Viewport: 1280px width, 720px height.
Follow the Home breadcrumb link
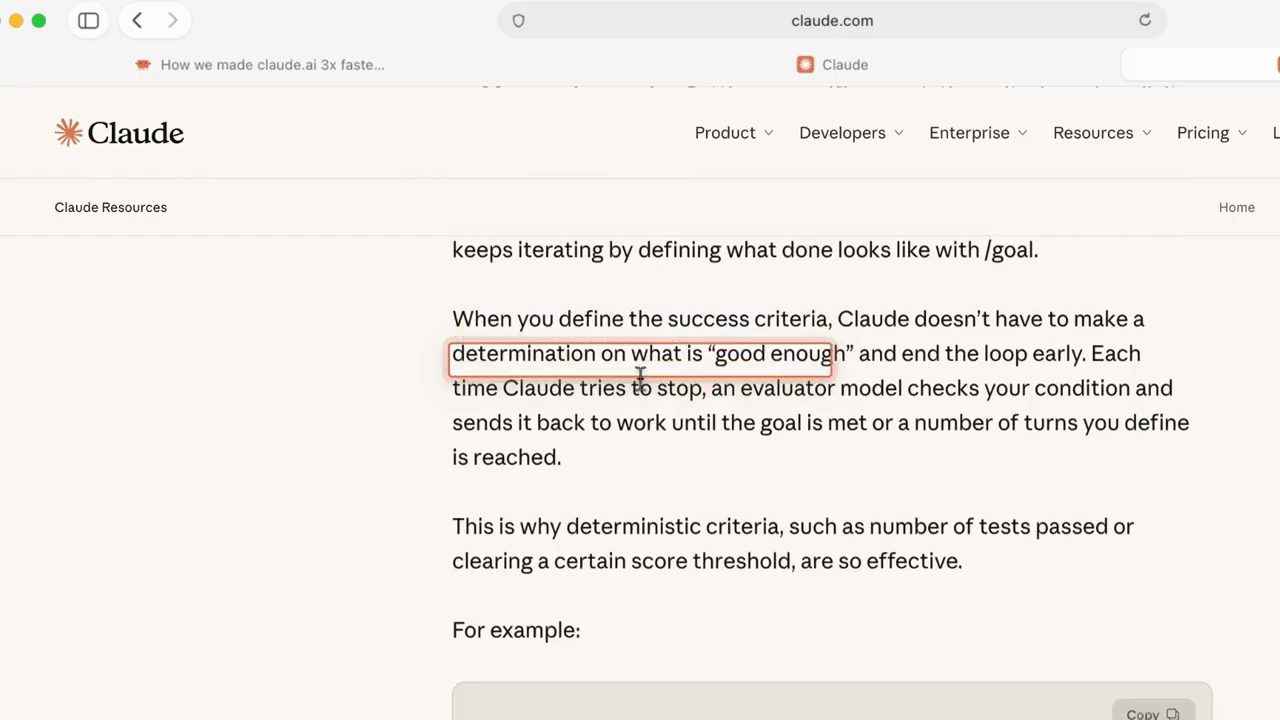click(1236, 207)
